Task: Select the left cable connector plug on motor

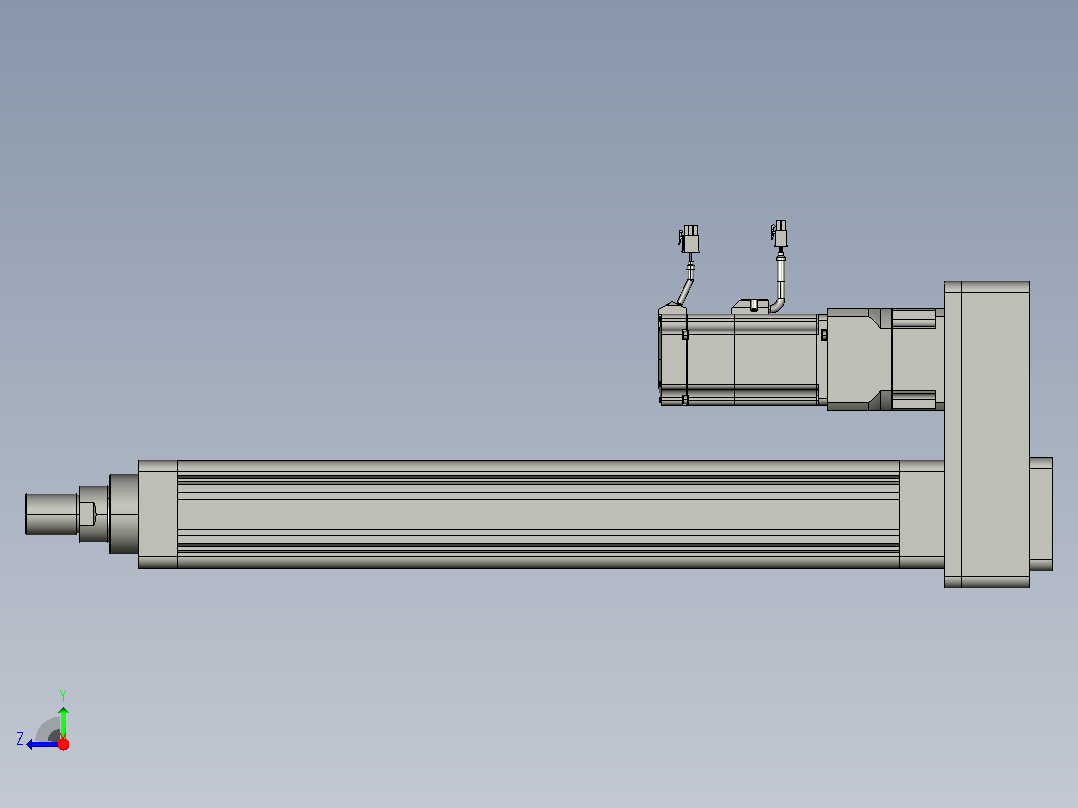Action: [690, 239]
